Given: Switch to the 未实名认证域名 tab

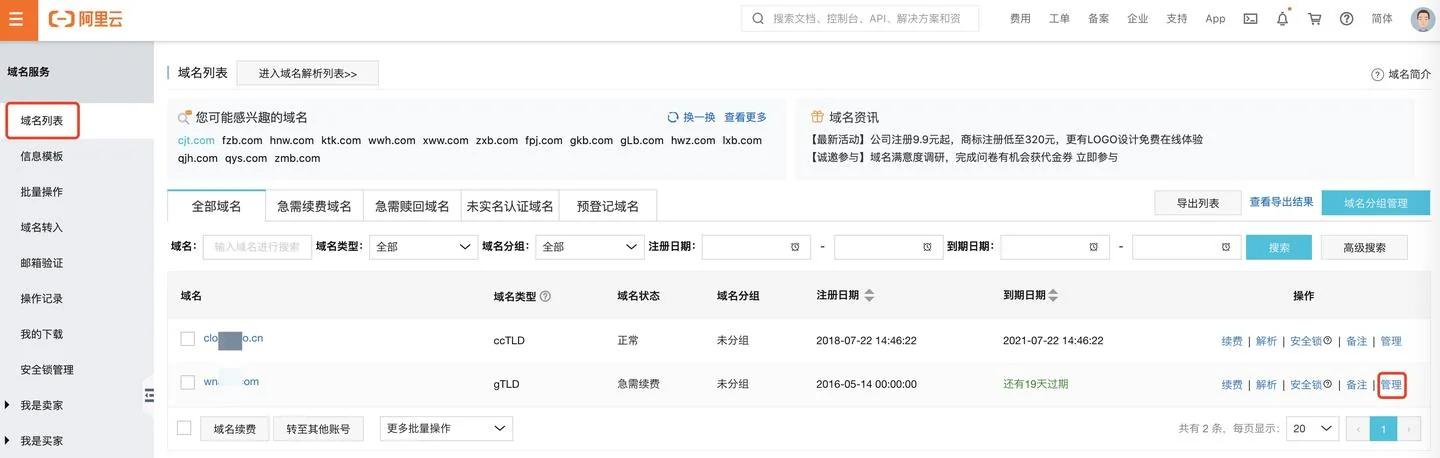Looking at the screenshot, I should click(x=510, y=206).
